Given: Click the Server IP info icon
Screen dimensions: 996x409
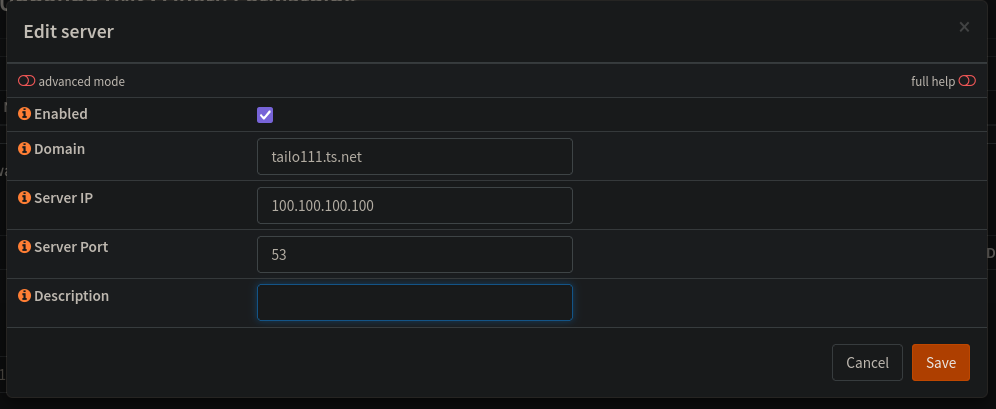Looking at the screenshot, I should coord(25,198).
